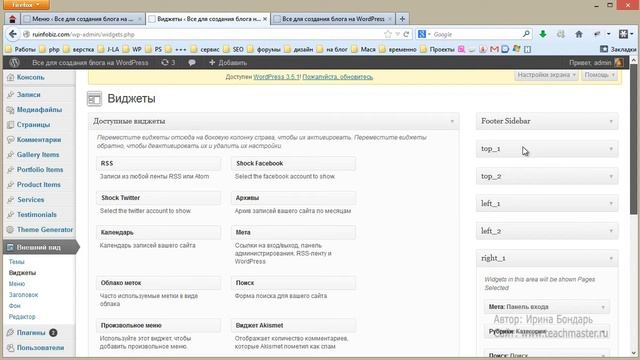Select the Произвольное меню widget
The height and width of the screenshot is (360, 640).
159,325
